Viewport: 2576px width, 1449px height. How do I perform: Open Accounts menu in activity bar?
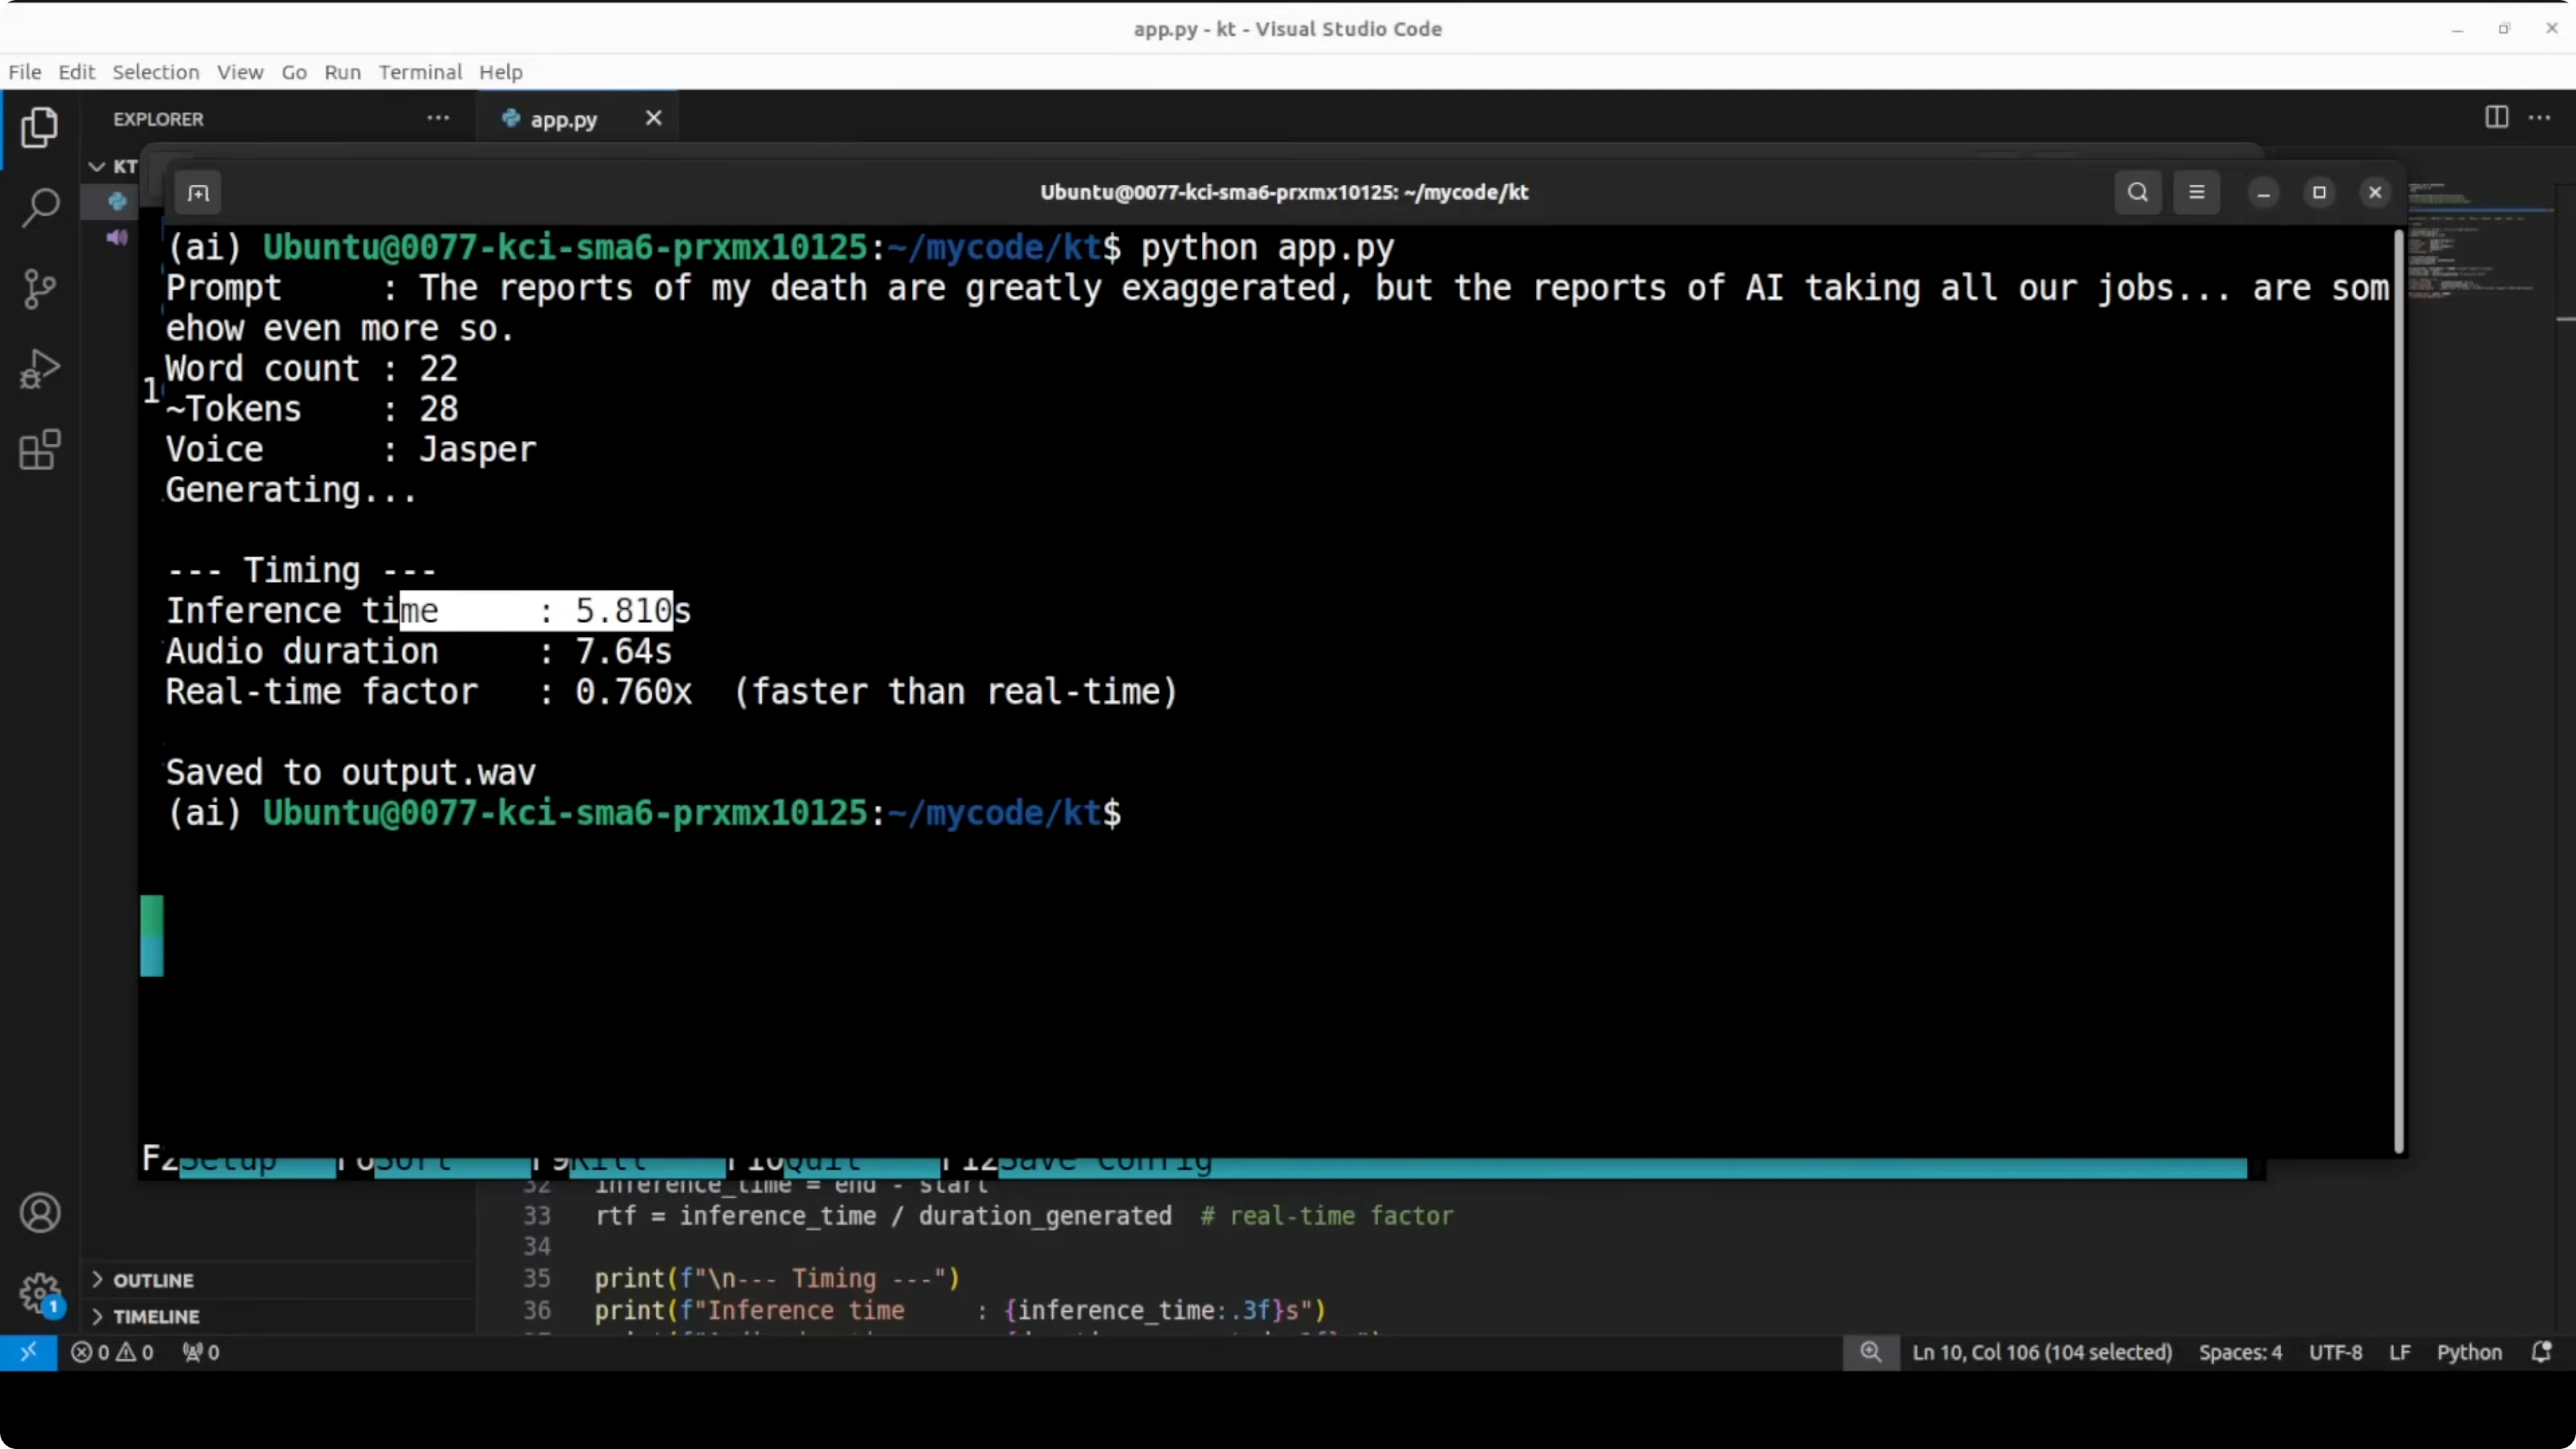coord(40,1213)
